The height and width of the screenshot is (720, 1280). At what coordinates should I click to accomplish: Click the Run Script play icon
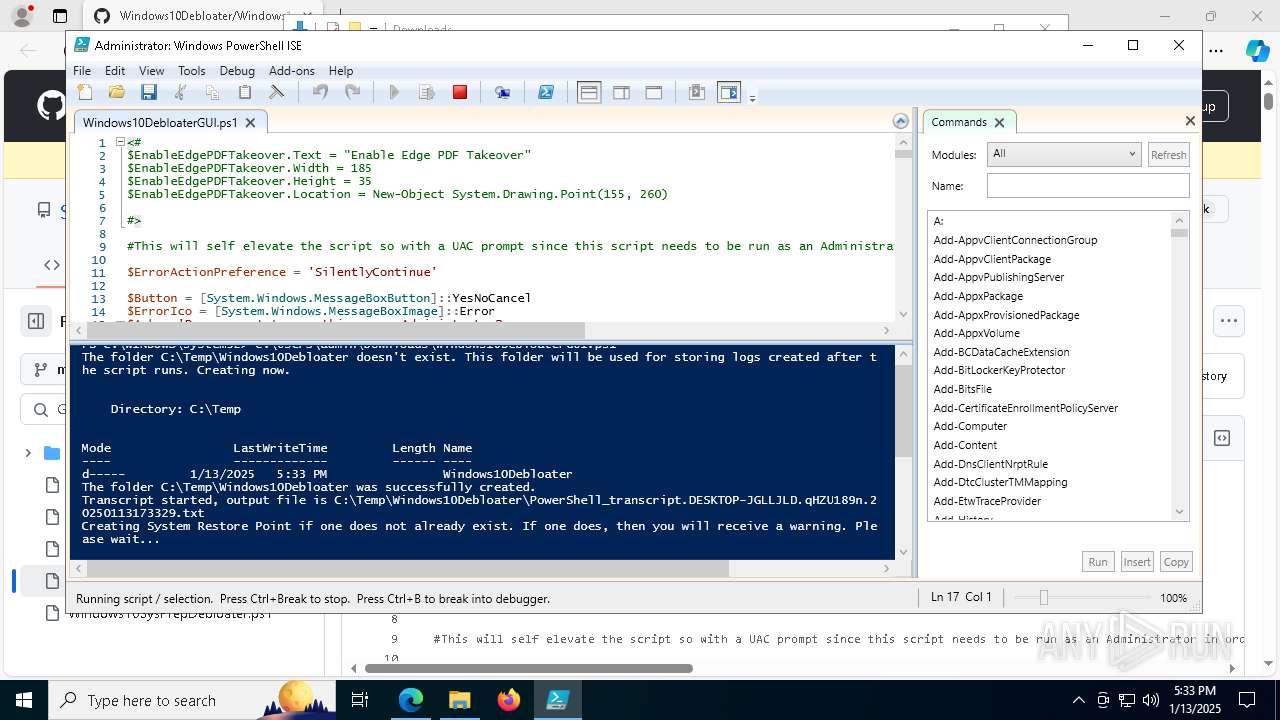coord(394,92)
